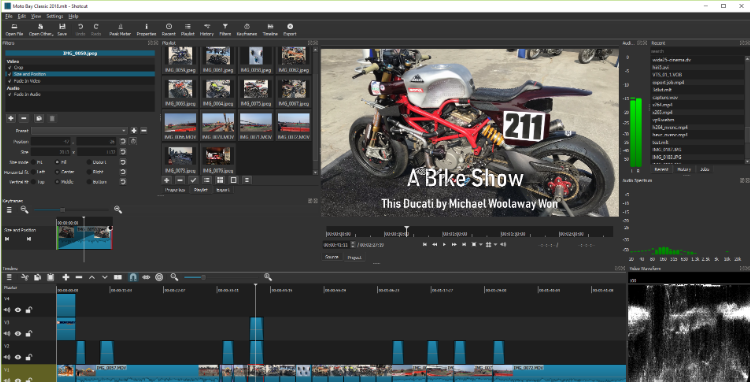
Task: Remove the selected filter with the minus button
Action: [x=24, y=118]
